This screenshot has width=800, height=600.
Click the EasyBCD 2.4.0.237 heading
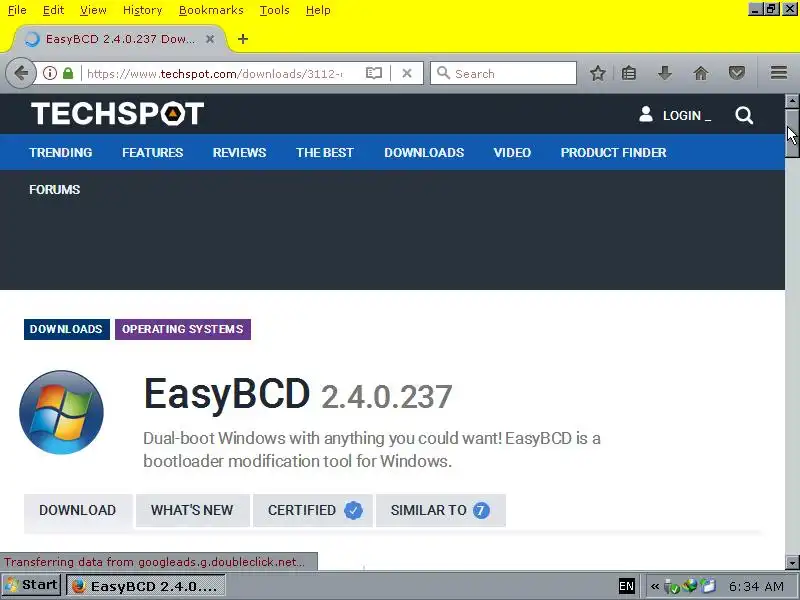click(298, 395)
